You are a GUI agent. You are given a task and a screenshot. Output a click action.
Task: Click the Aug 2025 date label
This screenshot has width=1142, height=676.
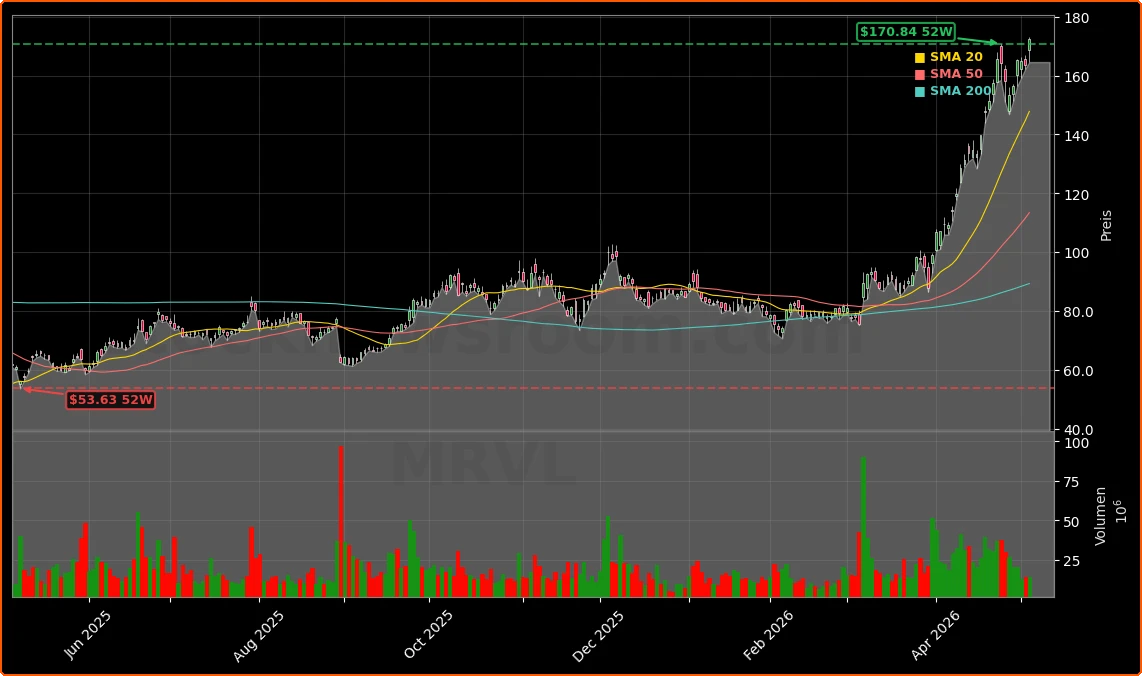[x=258, y=636]
